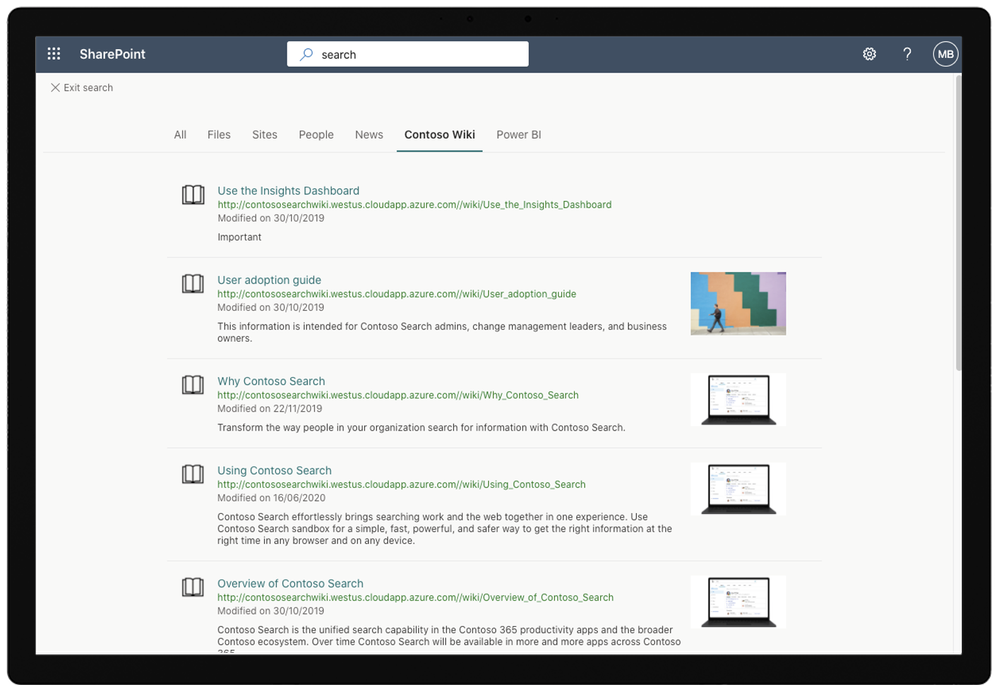Click the 'Transform the way people' description

(421, 428)
